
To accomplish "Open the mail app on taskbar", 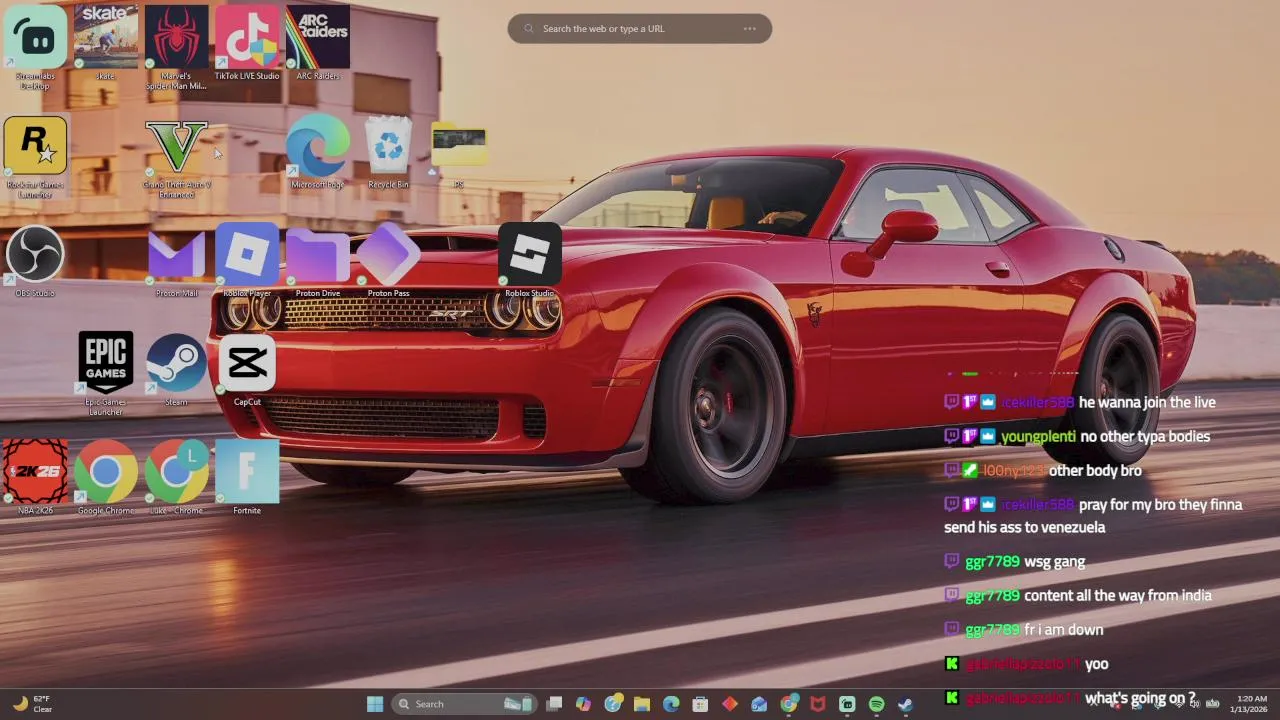I will pos(759,704).
